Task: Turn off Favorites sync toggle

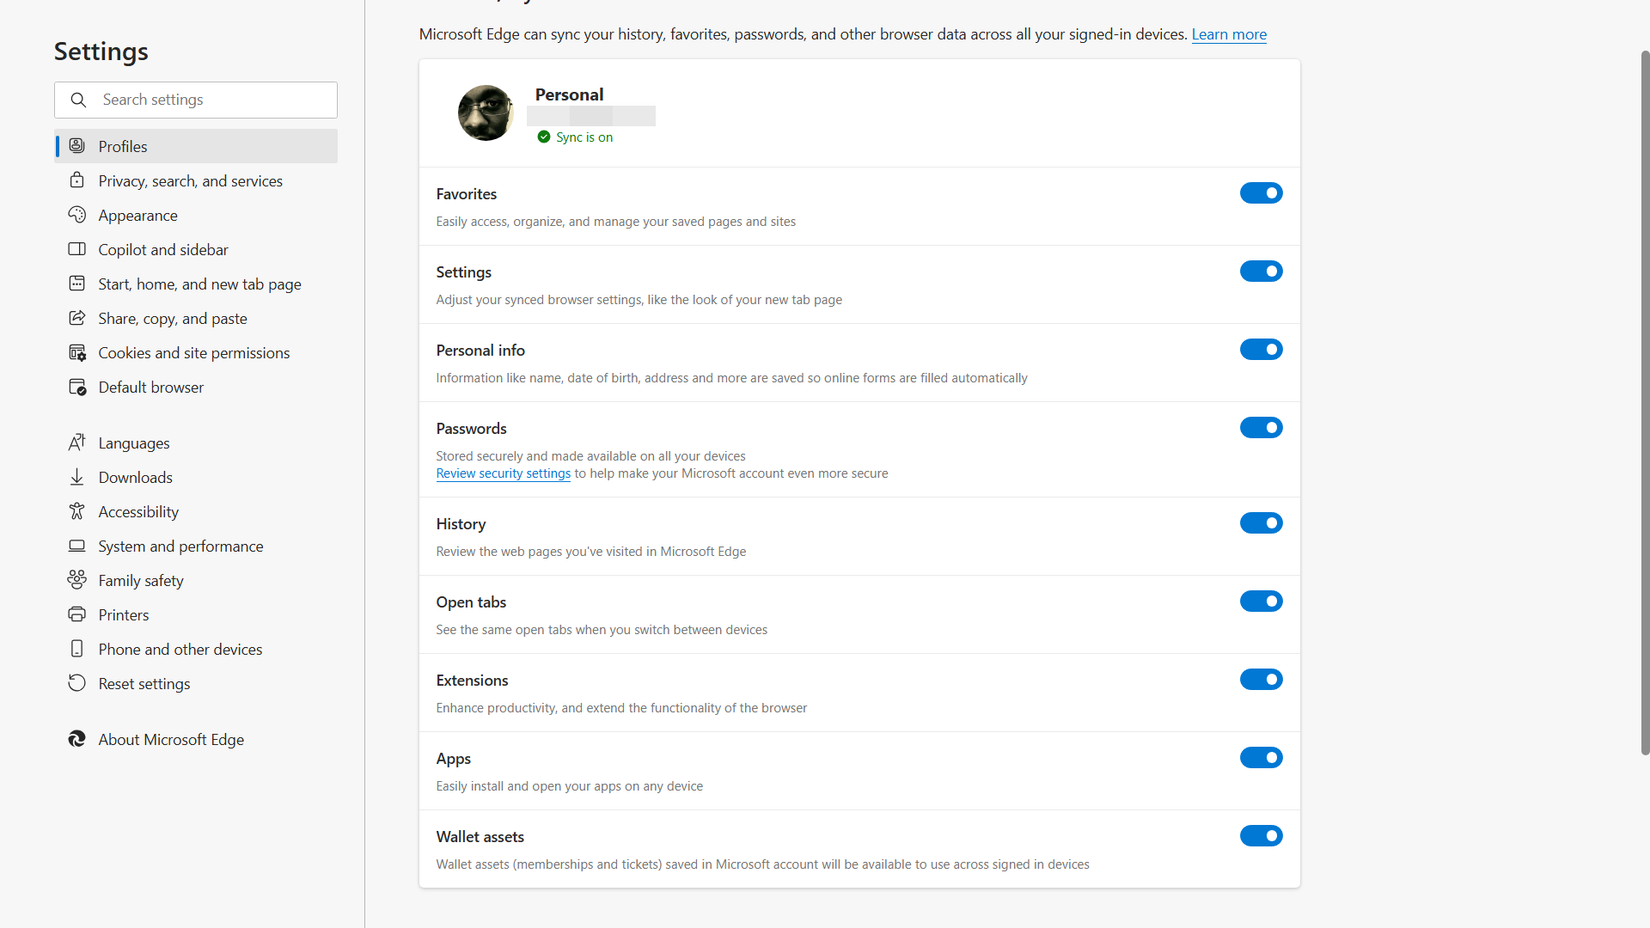Action: pos(1260,193)
